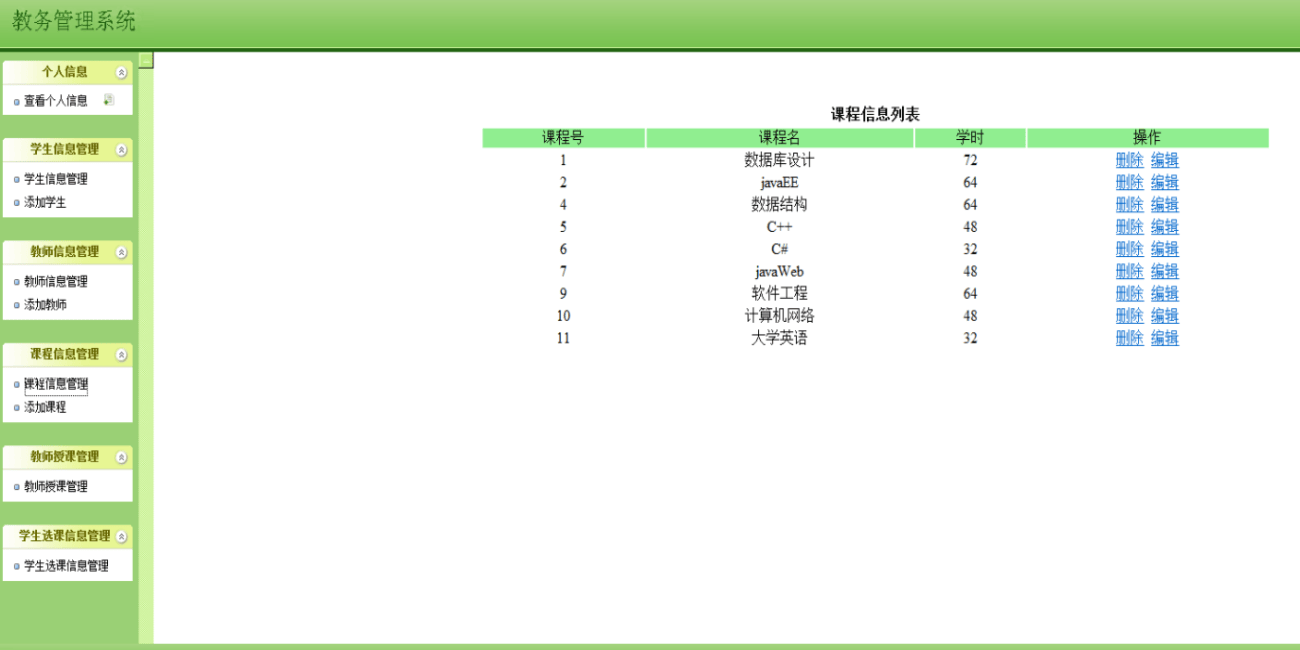
Task: Click 删除 for the C++ course
Action: pos(1128,226)
